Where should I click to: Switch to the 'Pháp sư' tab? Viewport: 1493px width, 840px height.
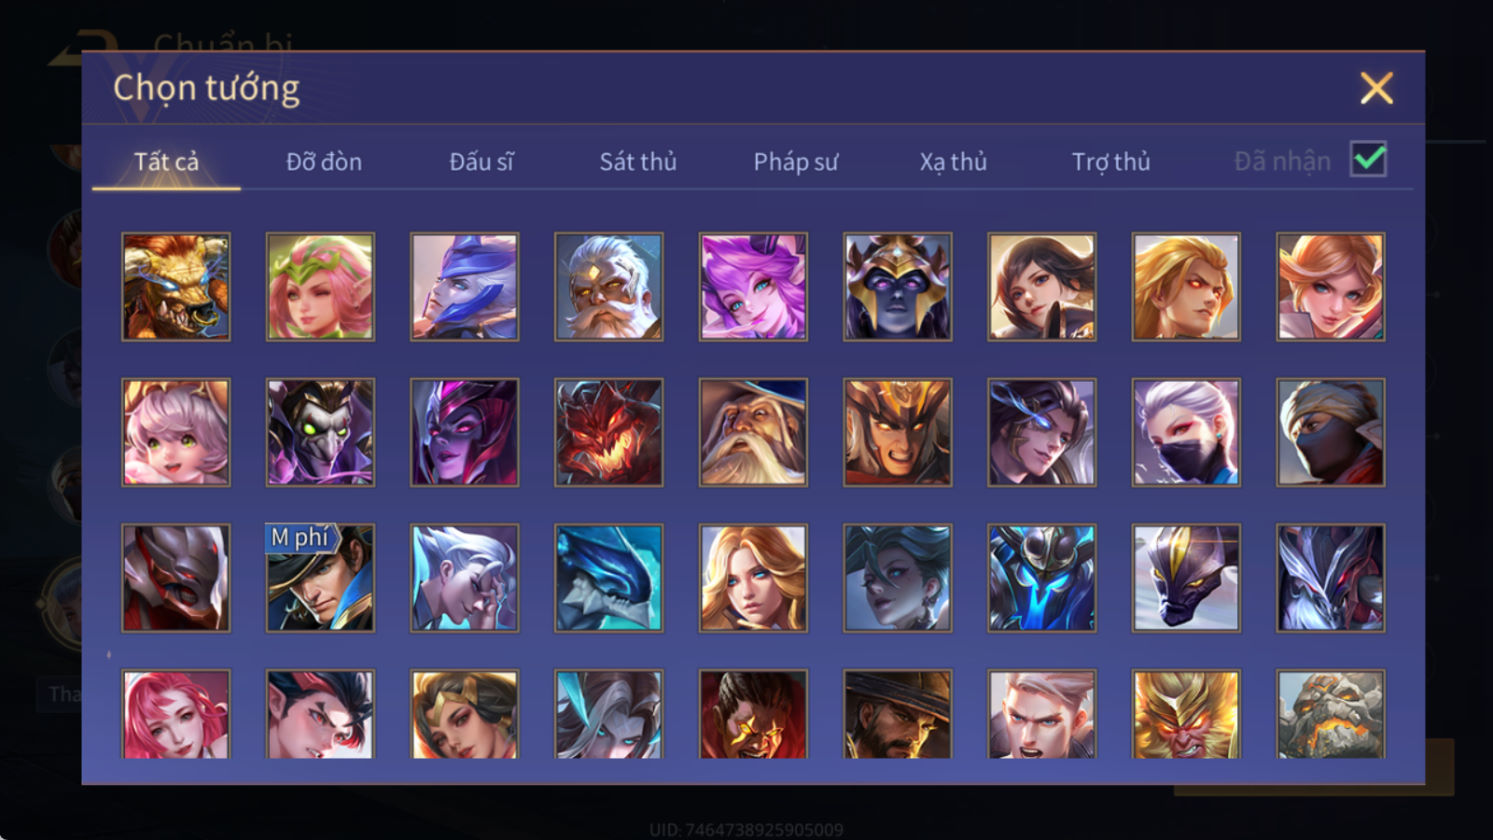click(x=796, y=161)
